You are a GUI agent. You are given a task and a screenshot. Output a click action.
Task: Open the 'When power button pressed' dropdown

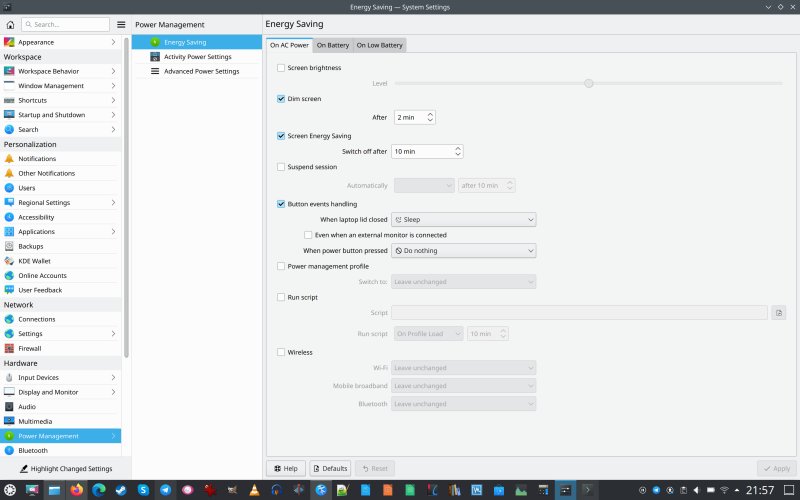[463, 250]
